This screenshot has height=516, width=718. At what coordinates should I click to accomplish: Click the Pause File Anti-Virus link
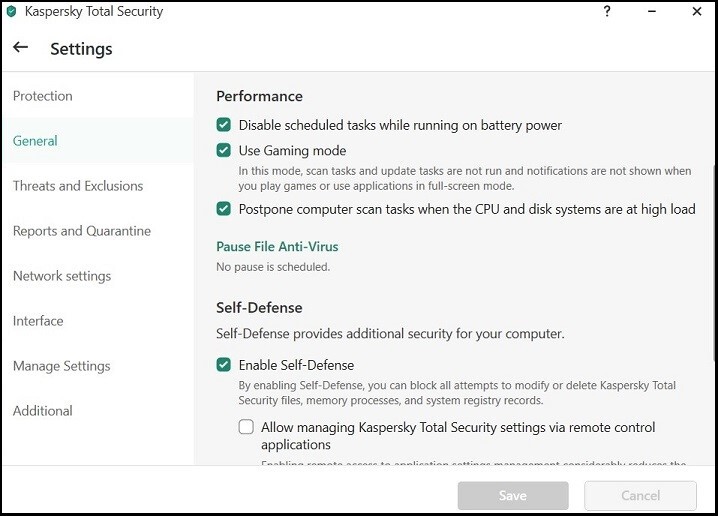point(277,247)
